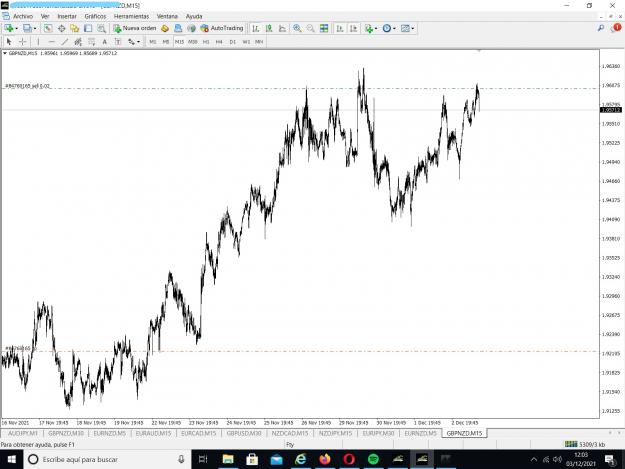
Task: Select the Trendline drawing tool
Action: click(x=65, y=41)
